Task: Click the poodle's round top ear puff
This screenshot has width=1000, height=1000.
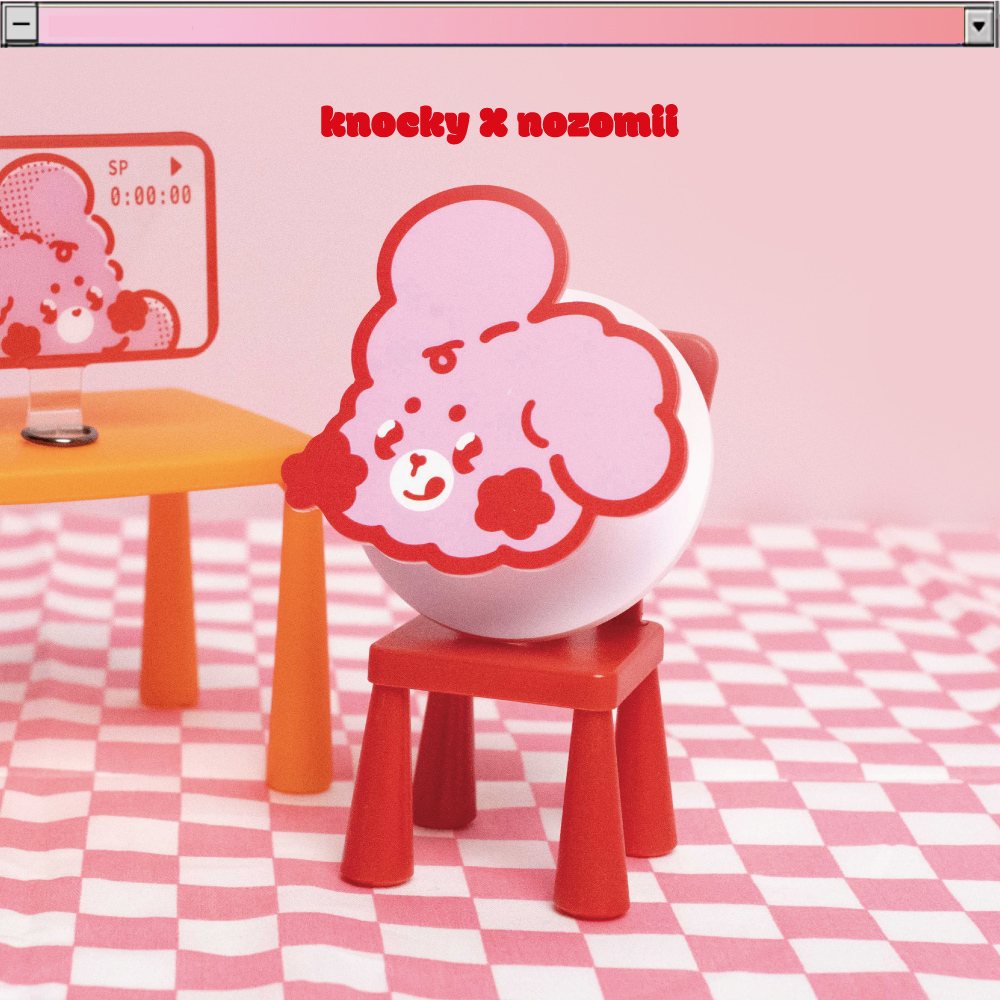Action: pos(470,260)
